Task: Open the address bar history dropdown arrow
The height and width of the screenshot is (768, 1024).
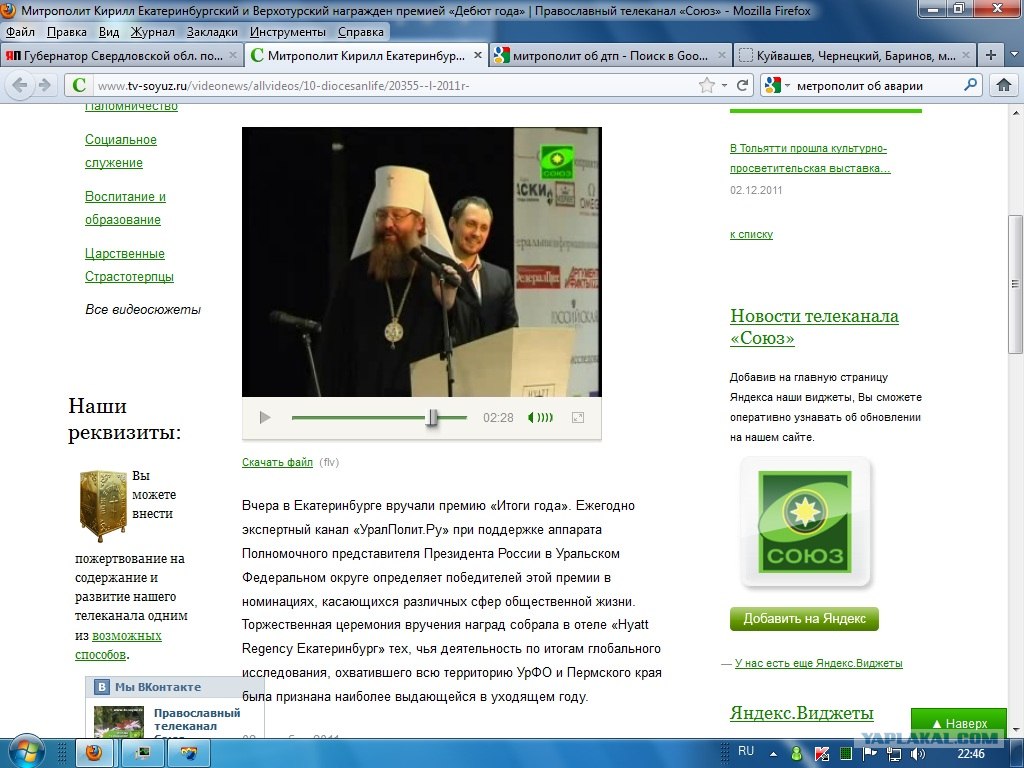Action: click(x=724, y=86)
